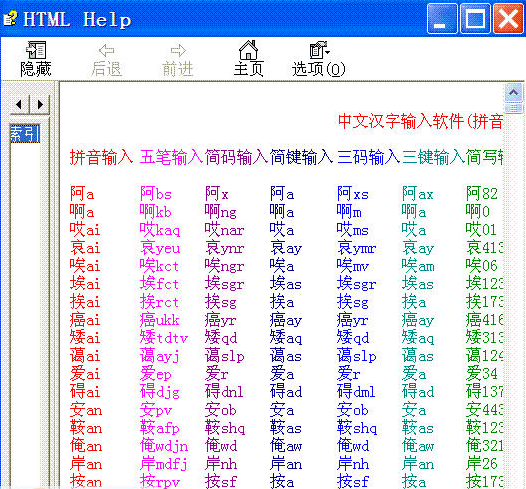
Task: Click the tab scroll right arrow
Action: pyautogui.click(x=40, y=105)
